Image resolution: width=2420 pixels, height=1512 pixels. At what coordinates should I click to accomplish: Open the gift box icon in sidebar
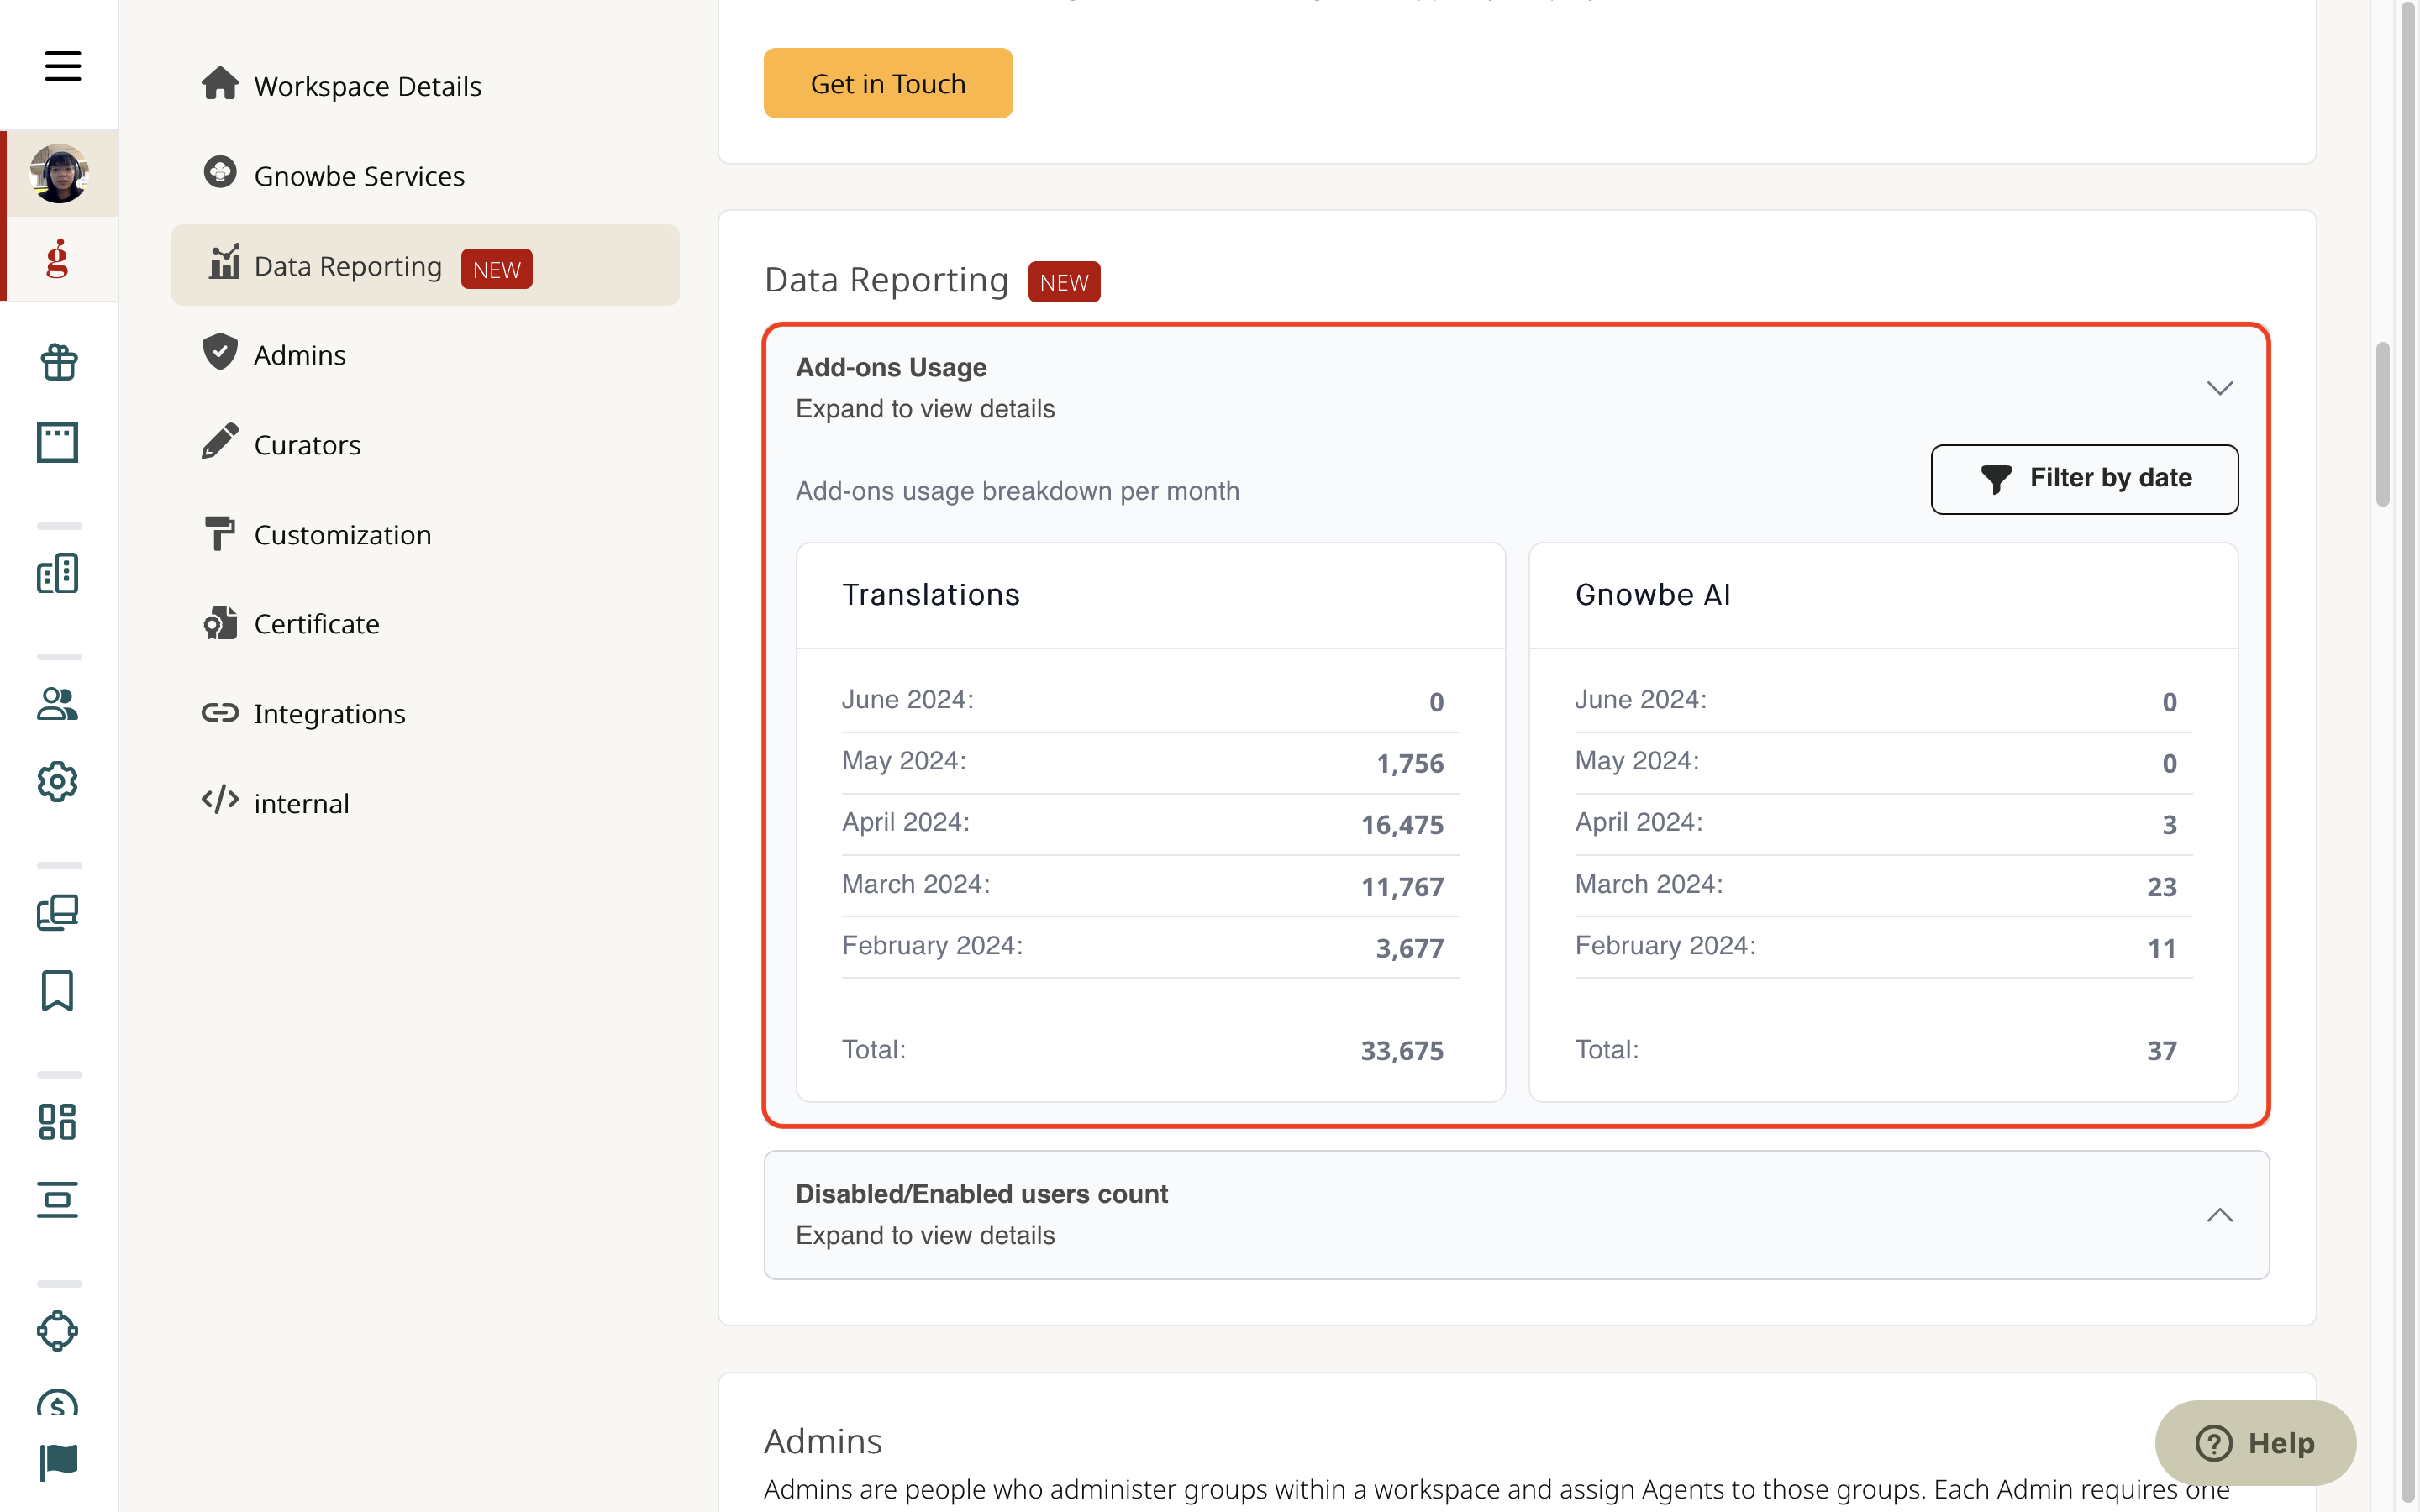(x=58, y=361)
